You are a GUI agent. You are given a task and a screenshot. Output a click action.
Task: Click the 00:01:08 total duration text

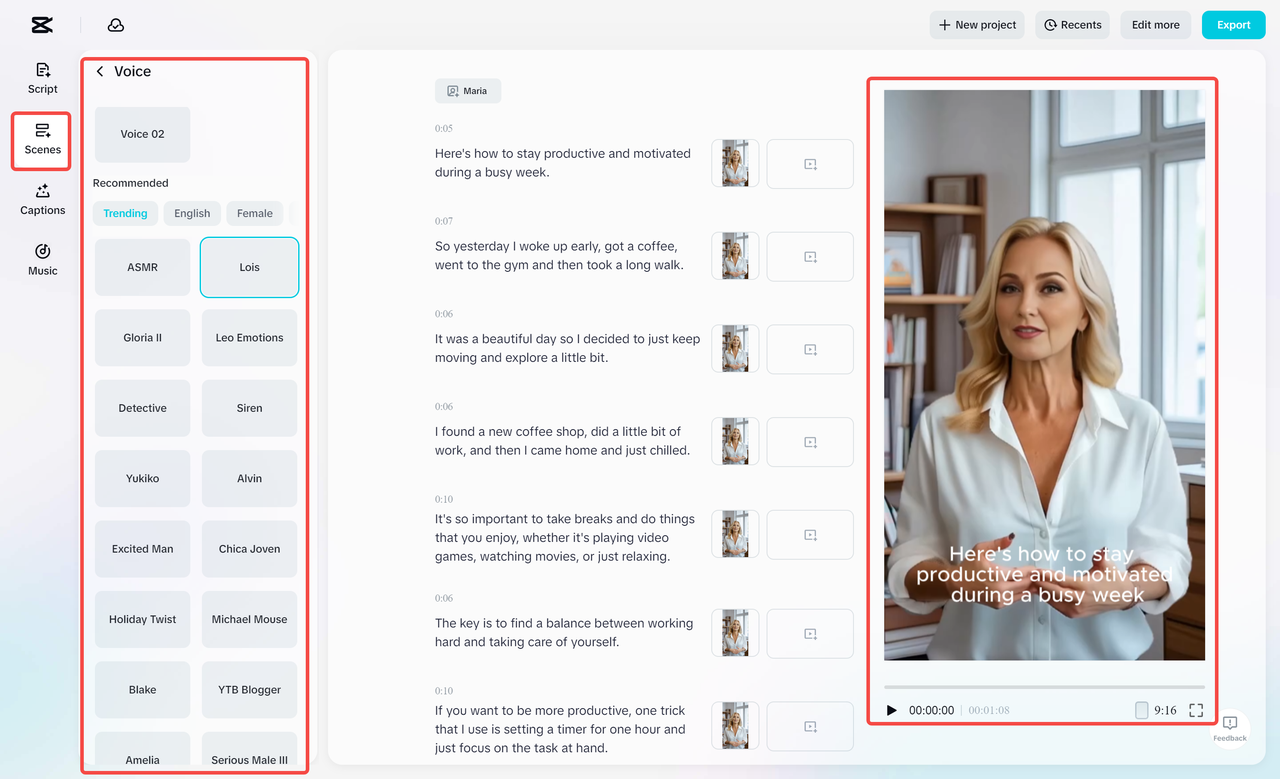989,710
